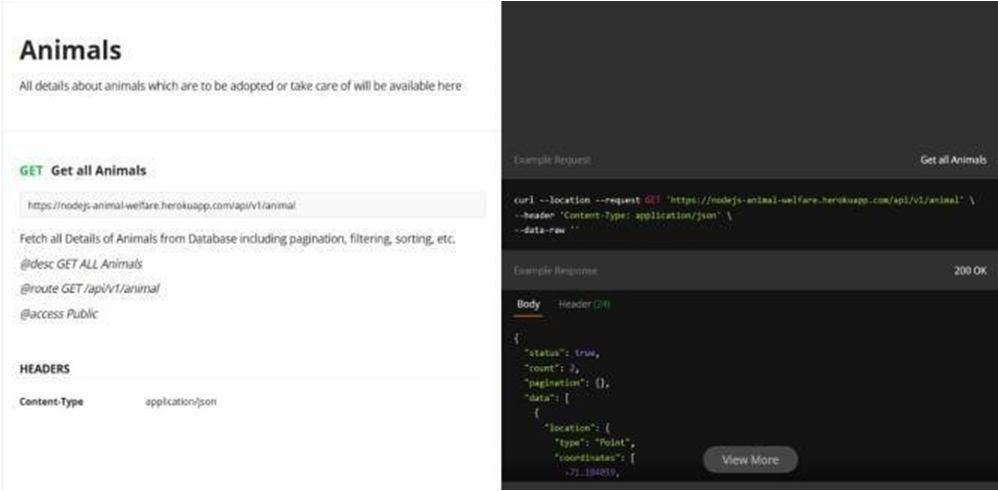
Task: Click the @route GET /api/v1/animal line
Action: click(89, 289)
